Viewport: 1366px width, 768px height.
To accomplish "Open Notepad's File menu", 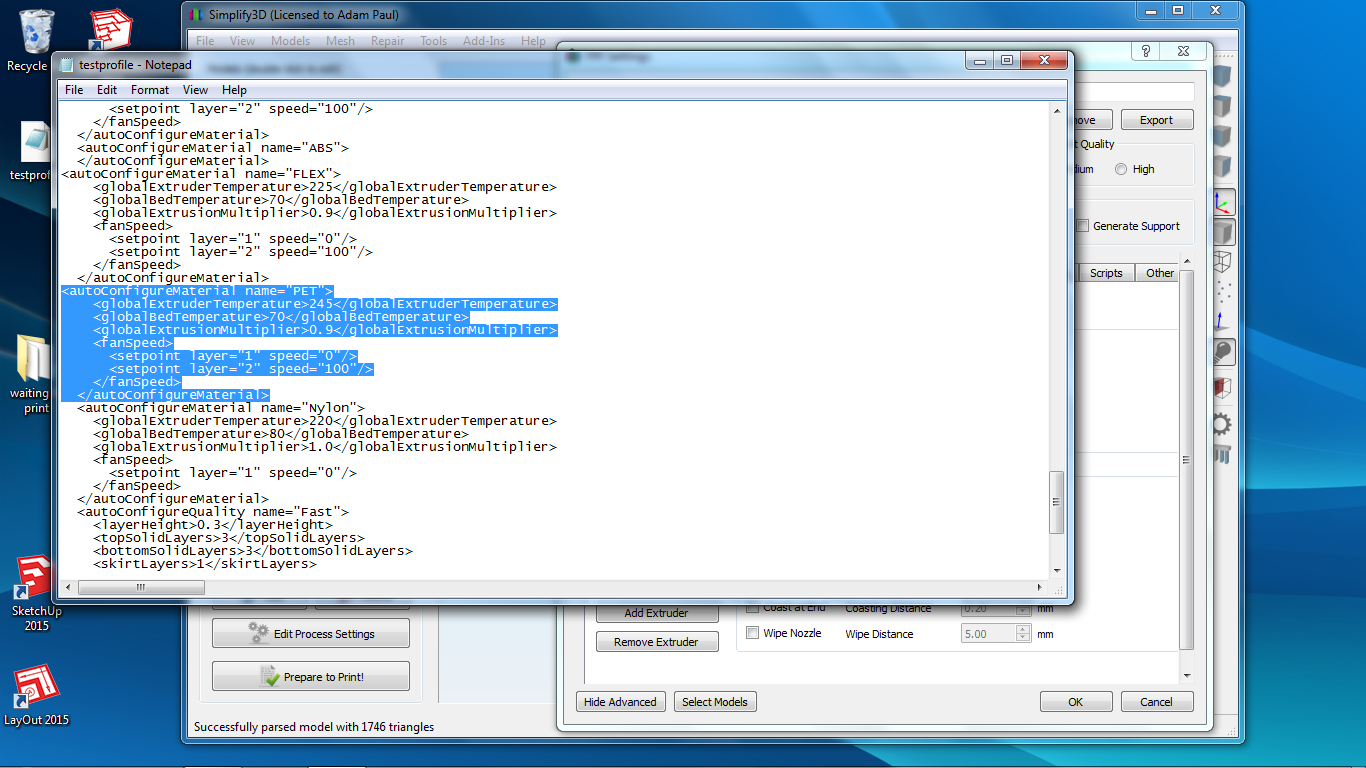I will (x=74, y=90).
